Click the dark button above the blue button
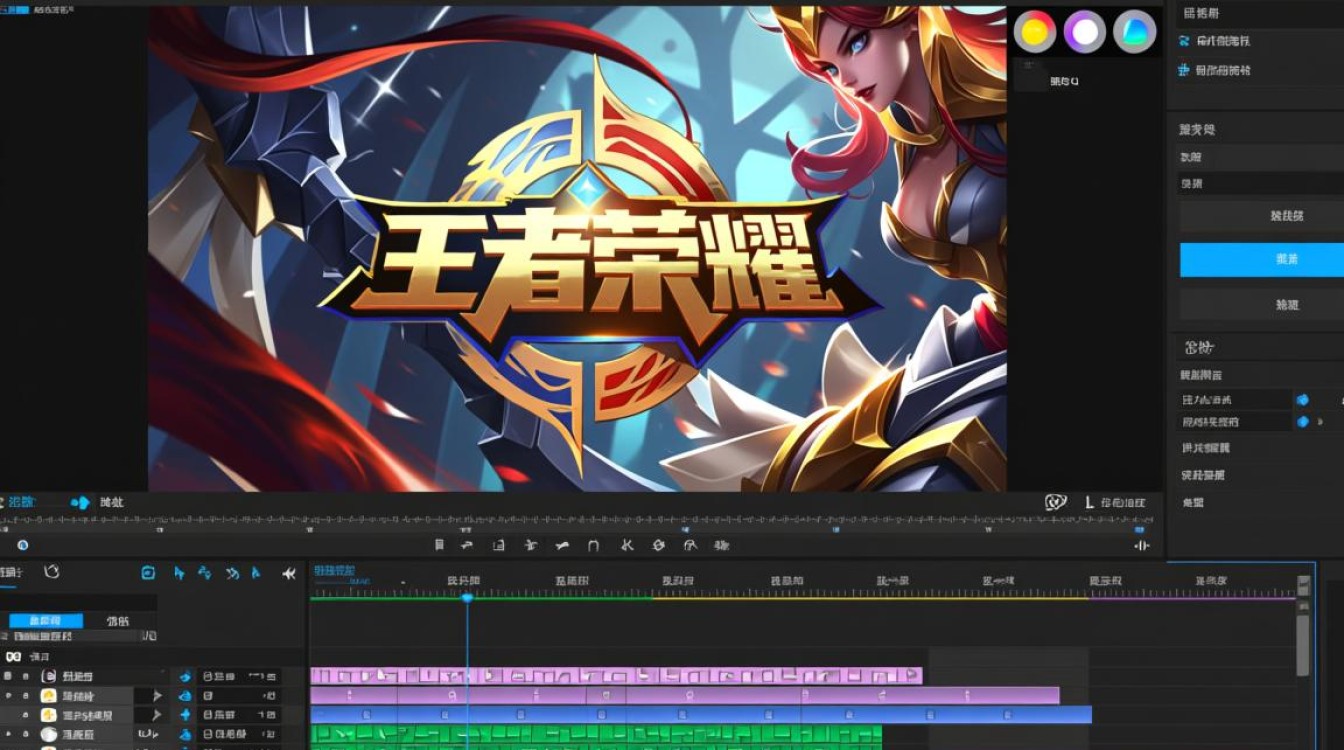1344x750 pixels. pos(1262,216)
